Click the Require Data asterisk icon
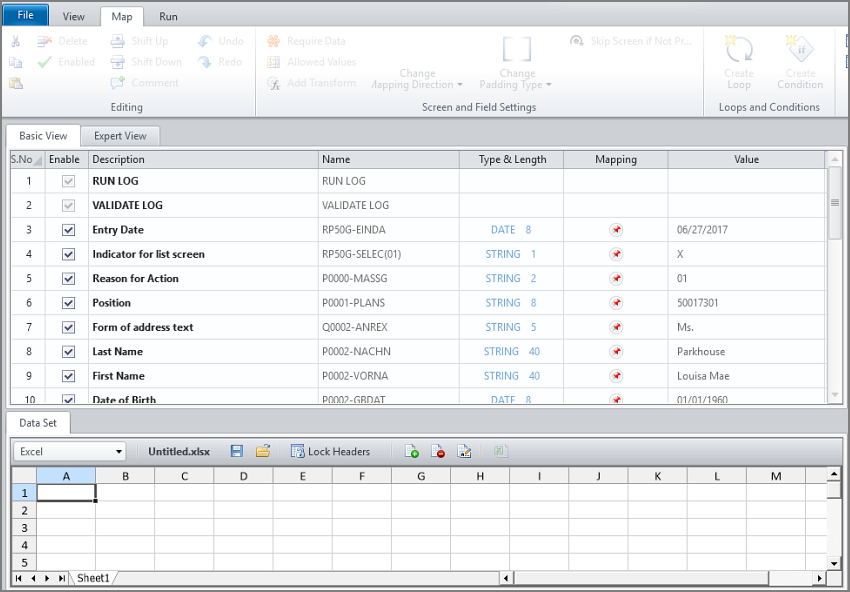Image resolution: width=850 pixels, height=592 pixels. click(274, 41)
